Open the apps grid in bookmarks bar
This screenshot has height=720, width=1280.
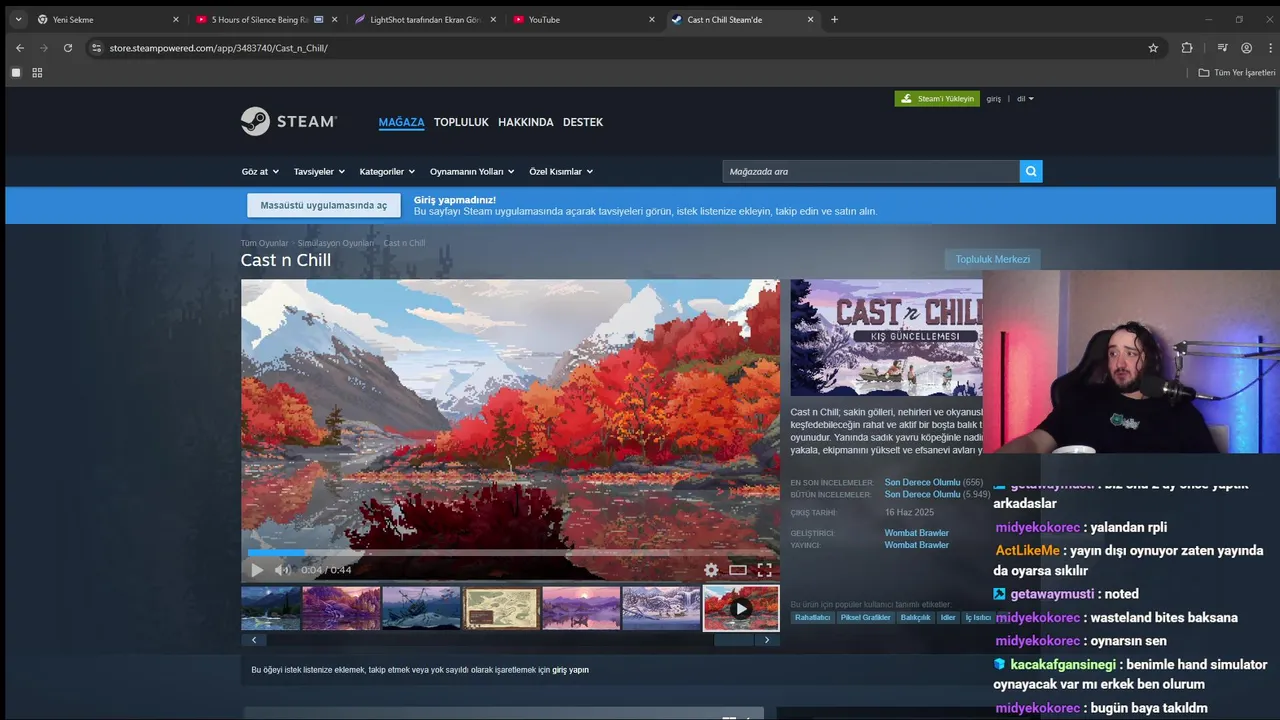pos(37,73)
